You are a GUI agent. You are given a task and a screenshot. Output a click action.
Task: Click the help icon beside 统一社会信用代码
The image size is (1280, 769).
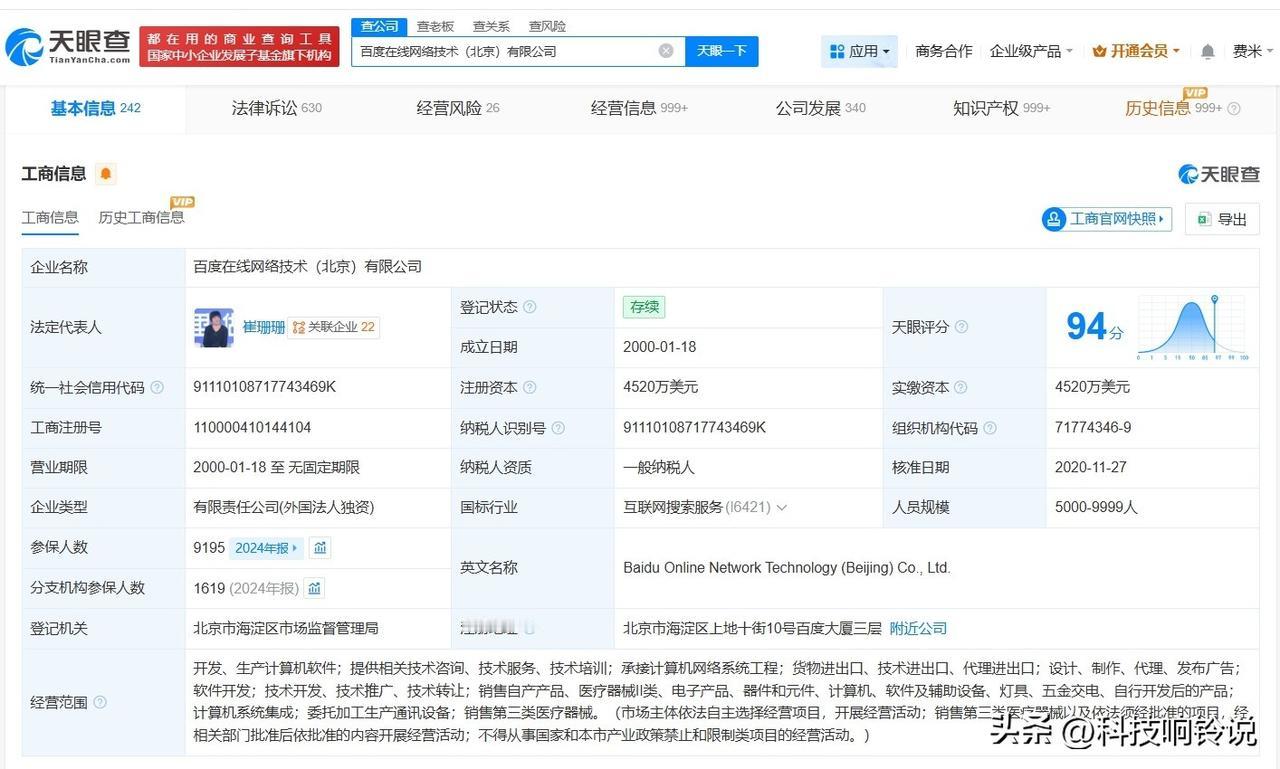(157, 387)
